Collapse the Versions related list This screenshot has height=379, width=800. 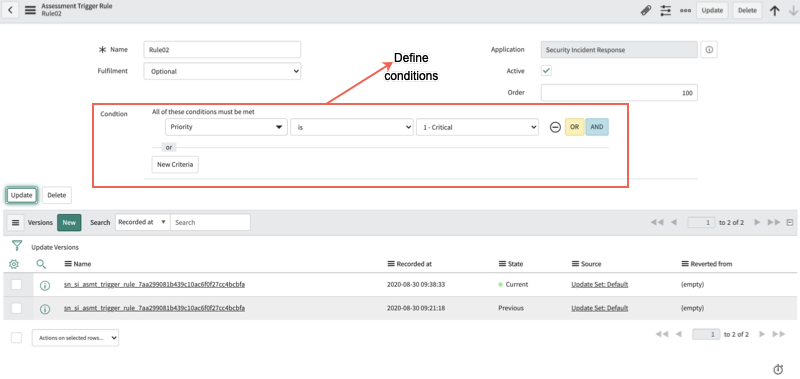[x=790, y=222]
